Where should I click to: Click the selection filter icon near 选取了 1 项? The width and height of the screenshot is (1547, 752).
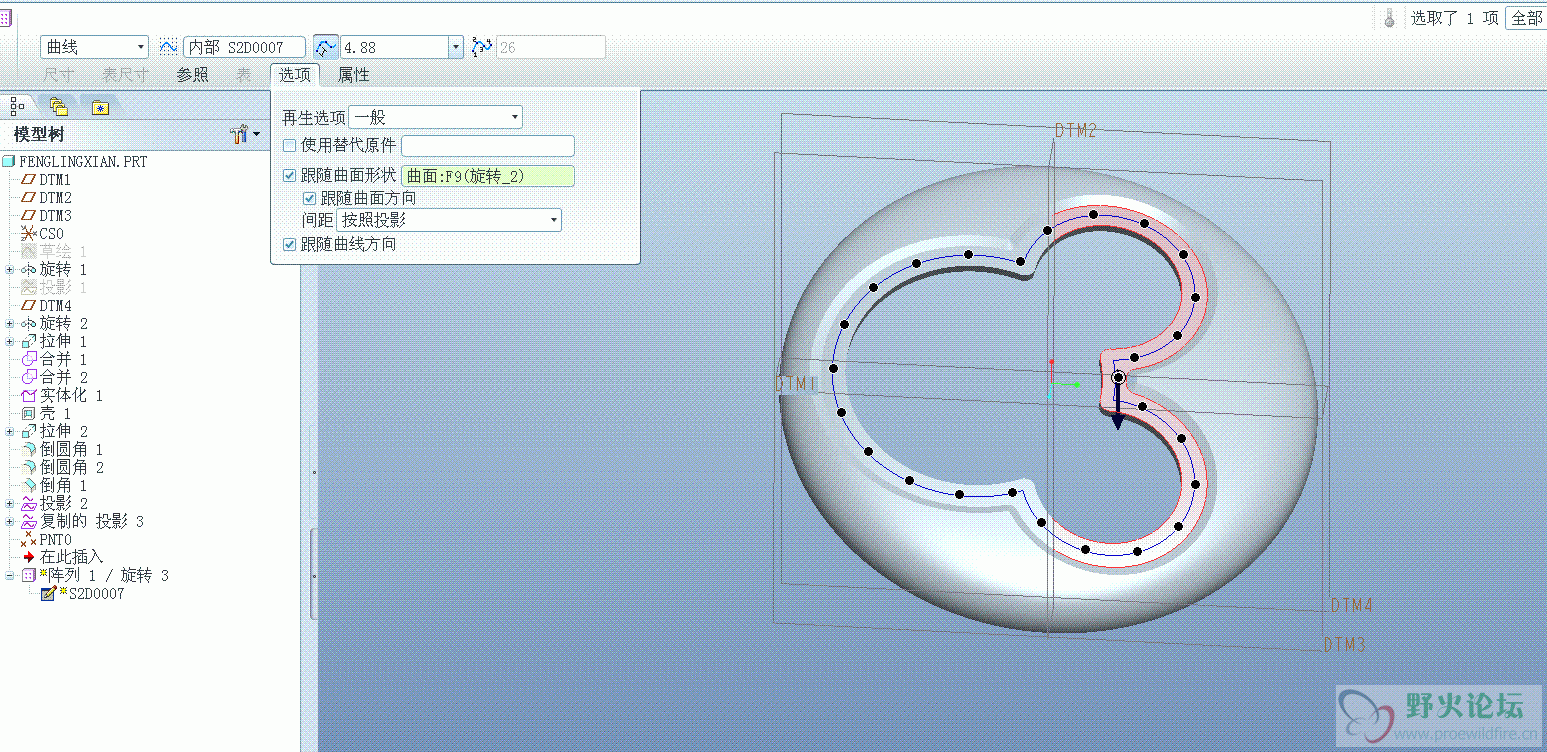(x=1389, y=17)
